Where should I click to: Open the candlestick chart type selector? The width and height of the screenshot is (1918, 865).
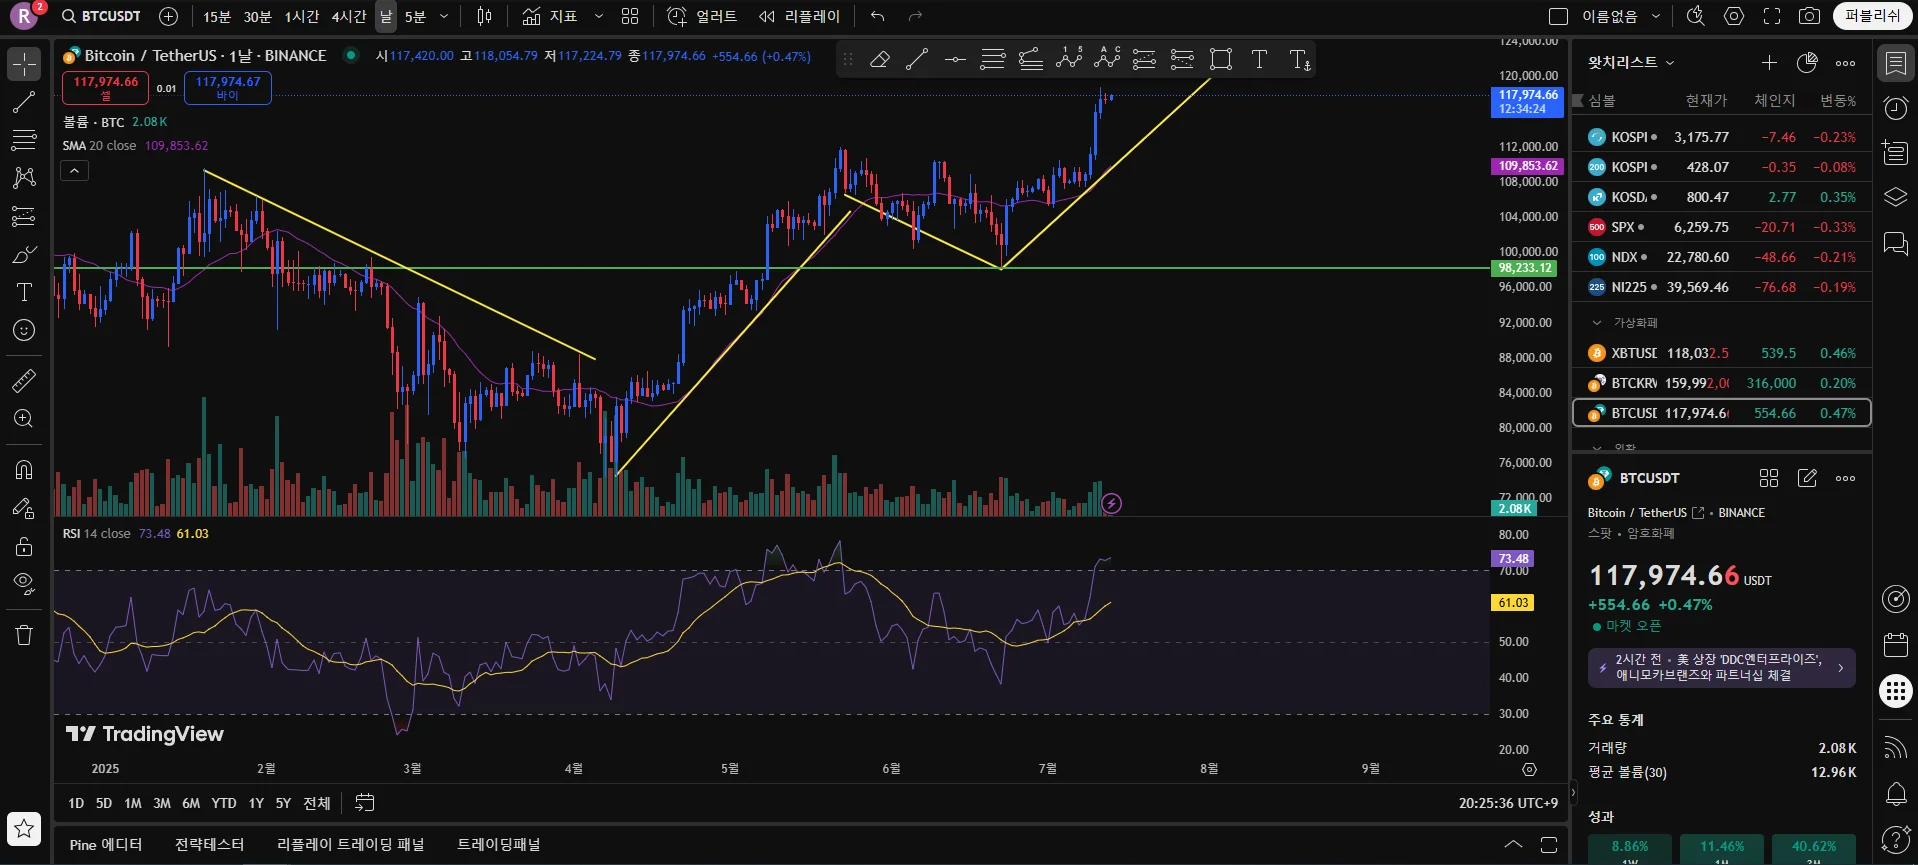click(485, 16)
